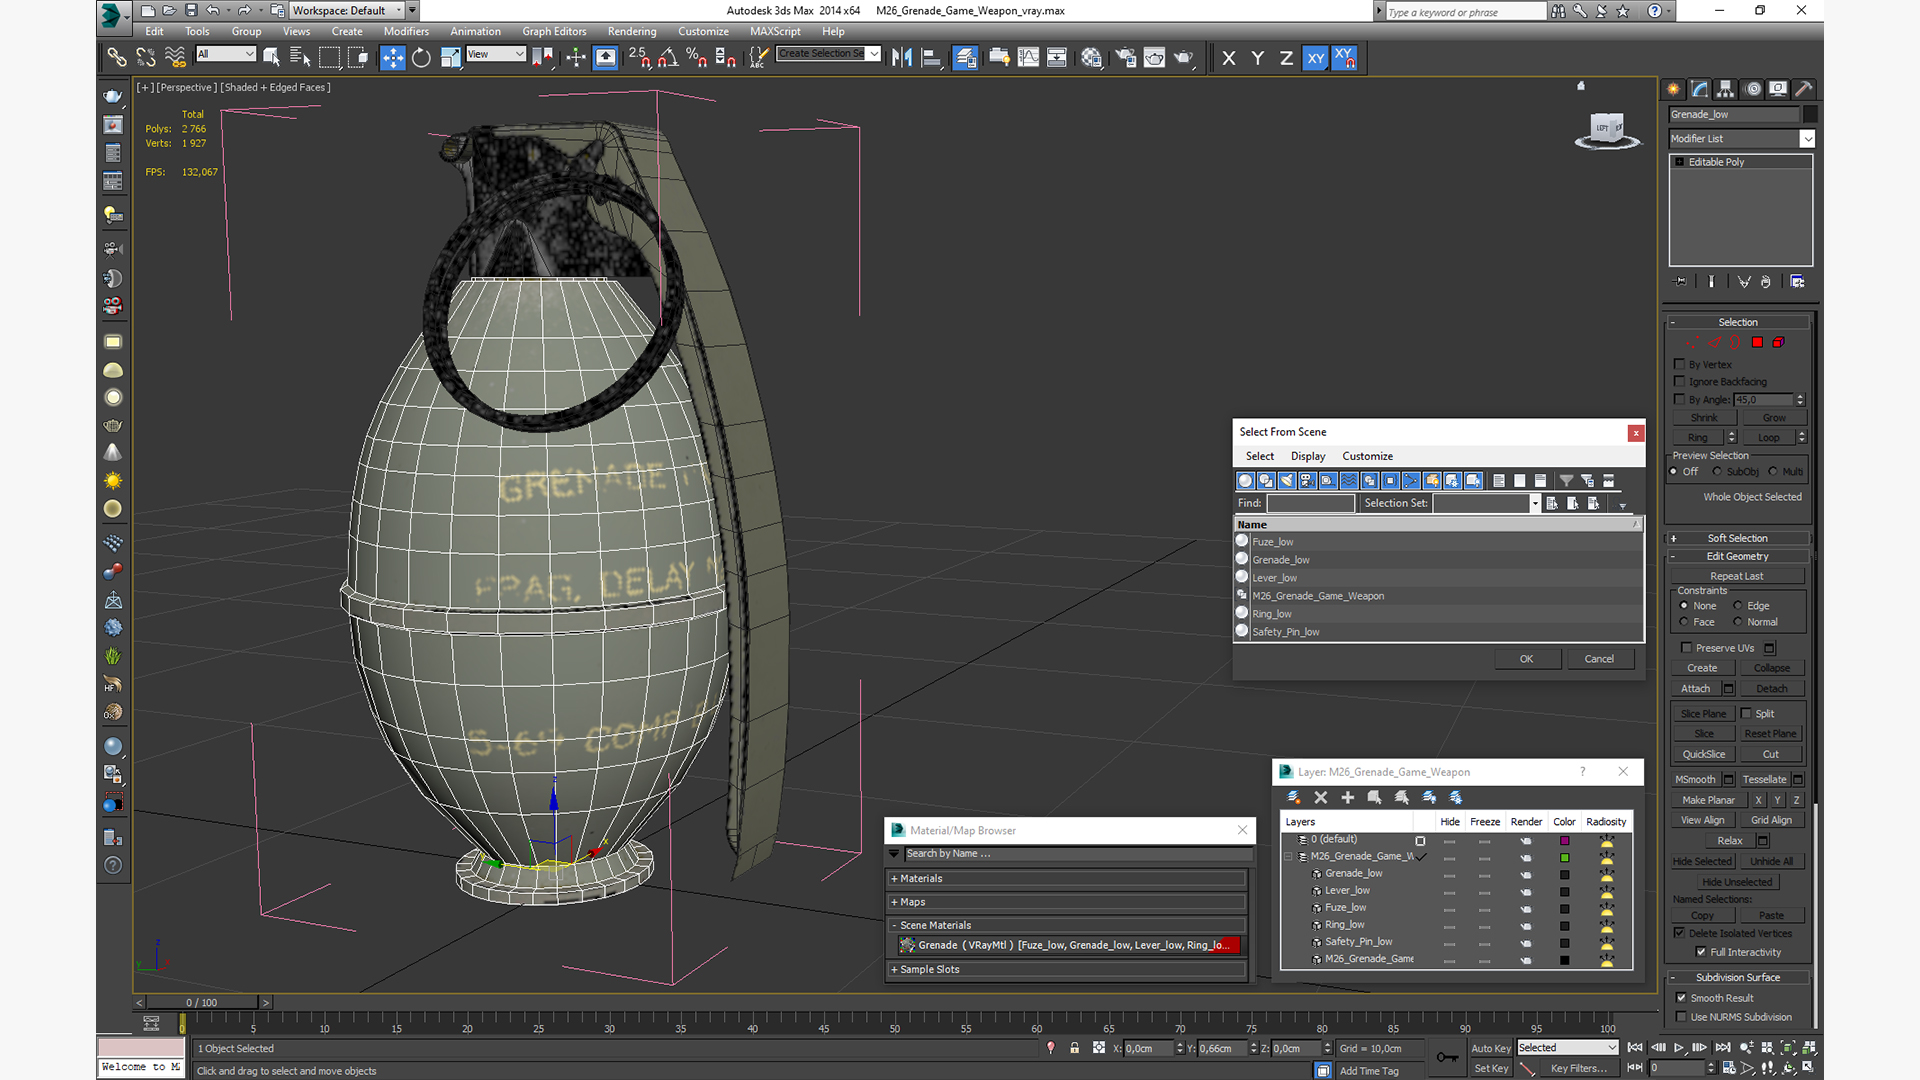Click the ViewCube in the viewport
The height and width of the screenshot is (1080, 1920).
tap(1607, 129)
